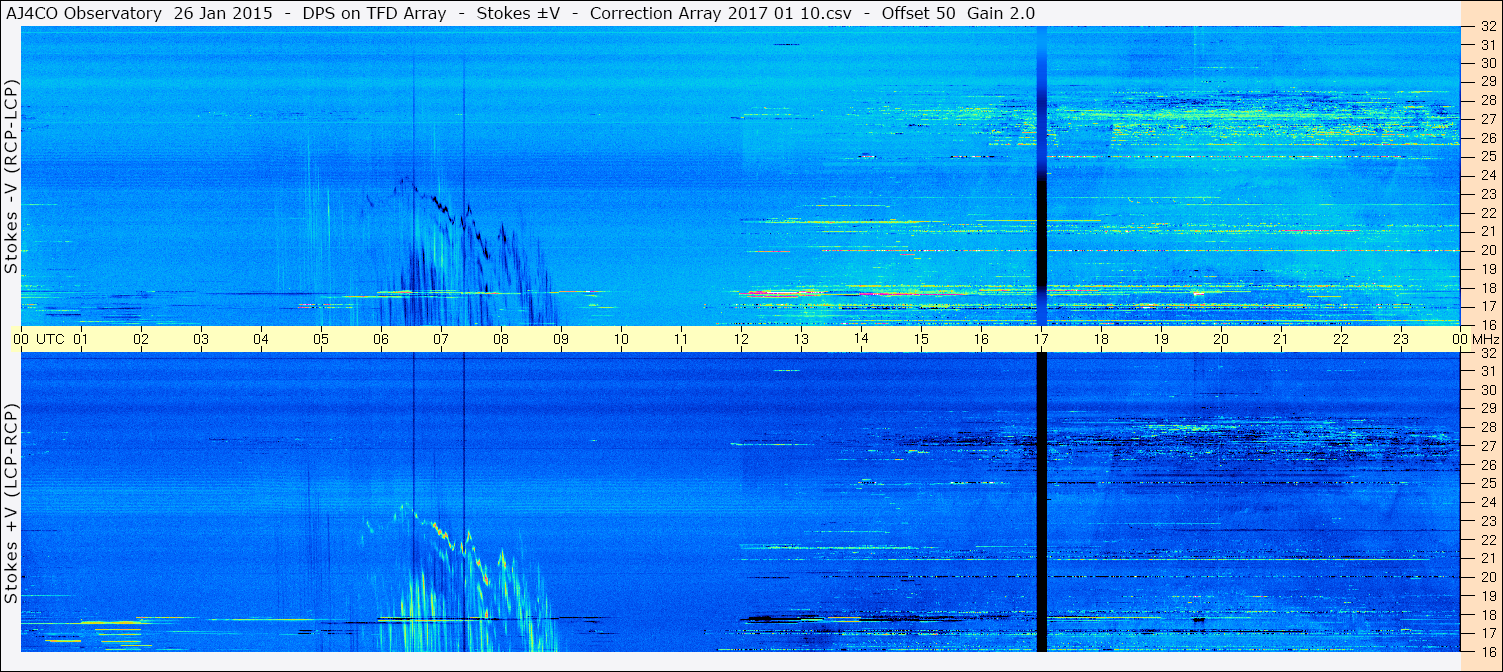
Task: Click the 29 MHz tick of Stokes +V panel
Action: [x=1487, y=409]
